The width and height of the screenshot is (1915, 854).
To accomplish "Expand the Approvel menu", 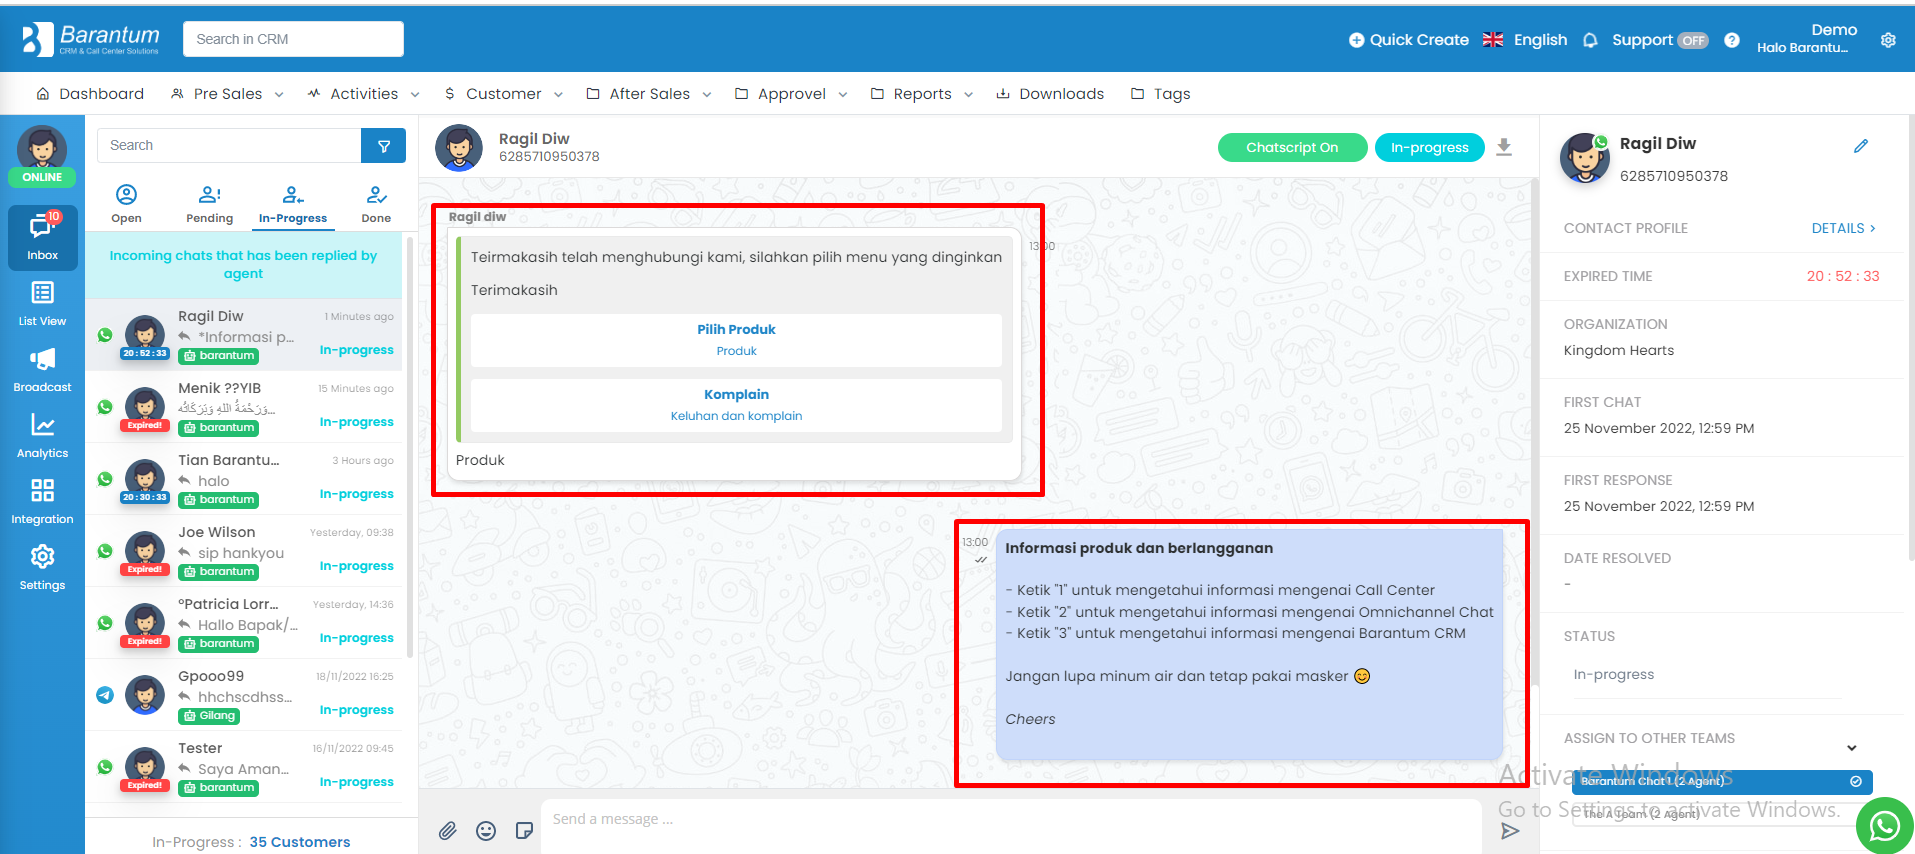I will point(790,94).
